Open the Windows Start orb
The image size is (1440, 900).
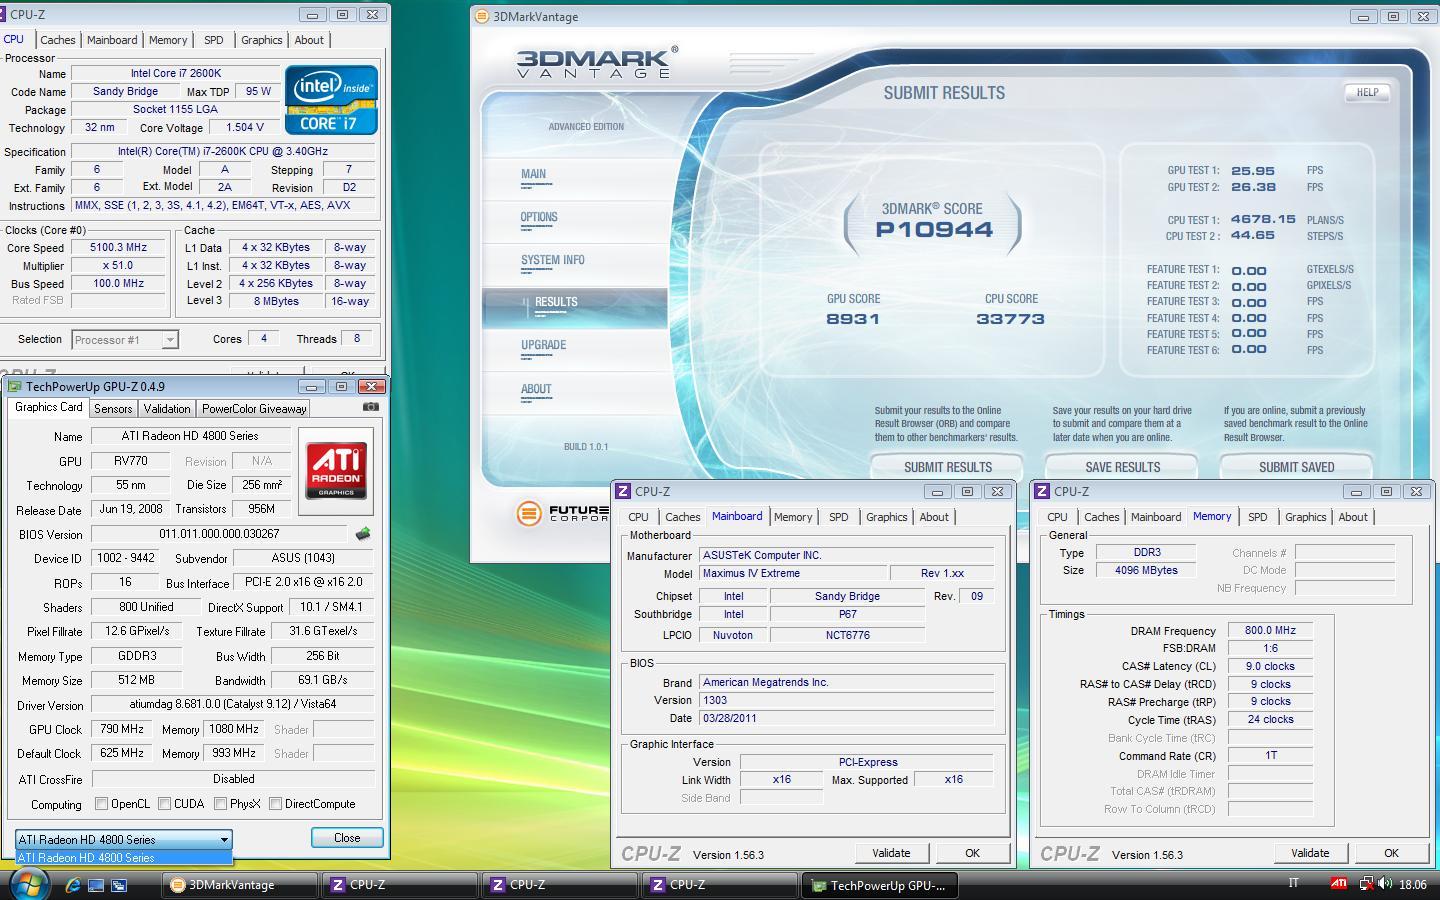pyautogui.click(x=27, y=884)
